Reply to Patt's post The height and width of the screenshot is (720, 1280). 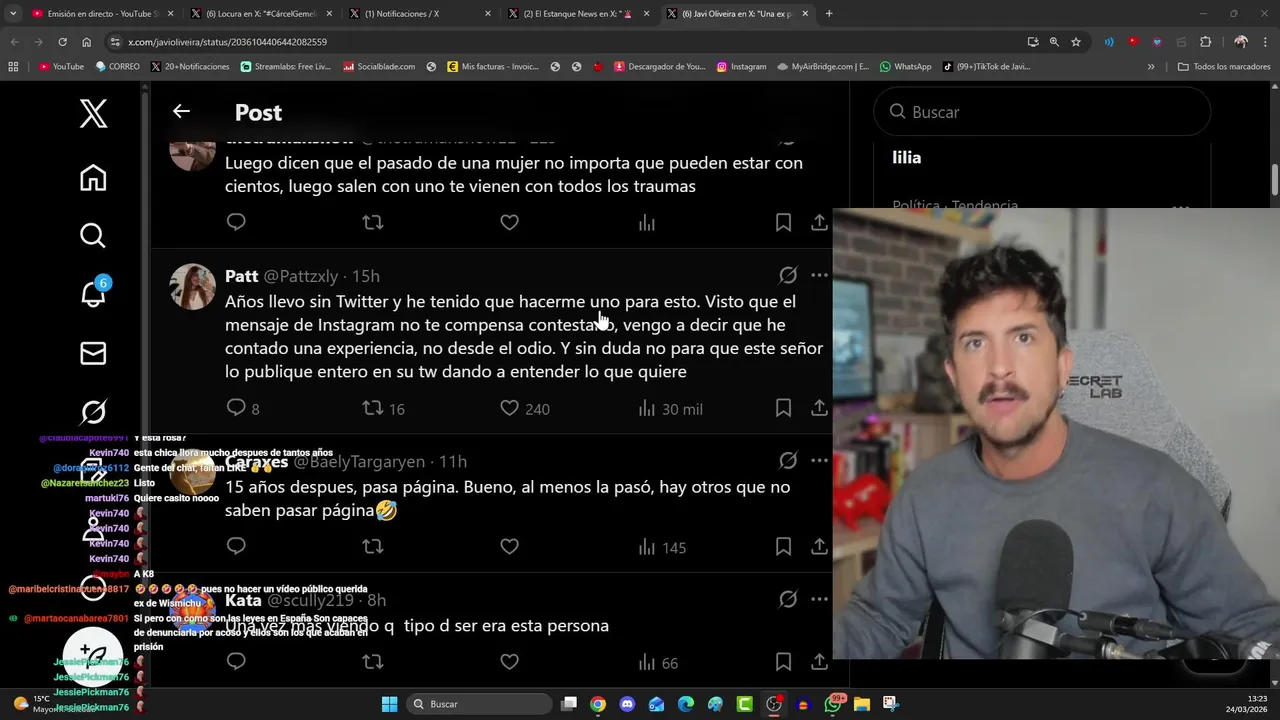tap(236, 408)
